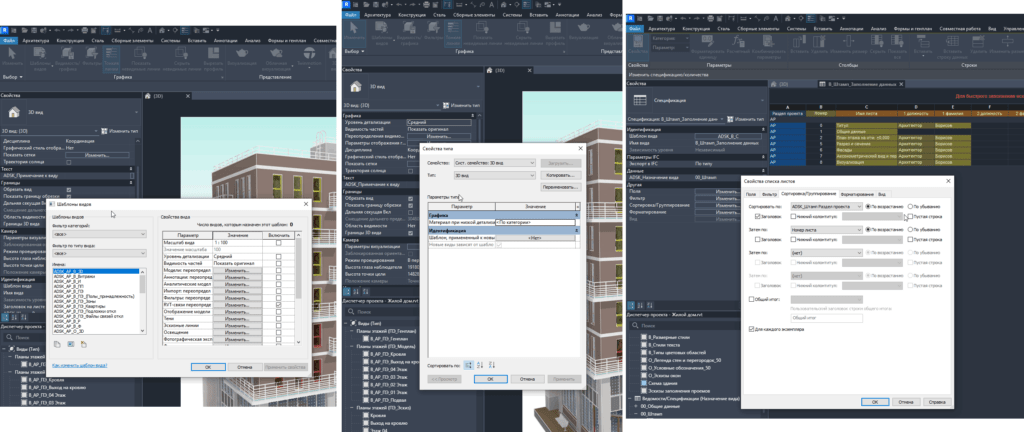Collapse Графика group in Свойства типа table
This screenshot has height=432, width=1024.
pyautogui.click(x=577, y=215)
